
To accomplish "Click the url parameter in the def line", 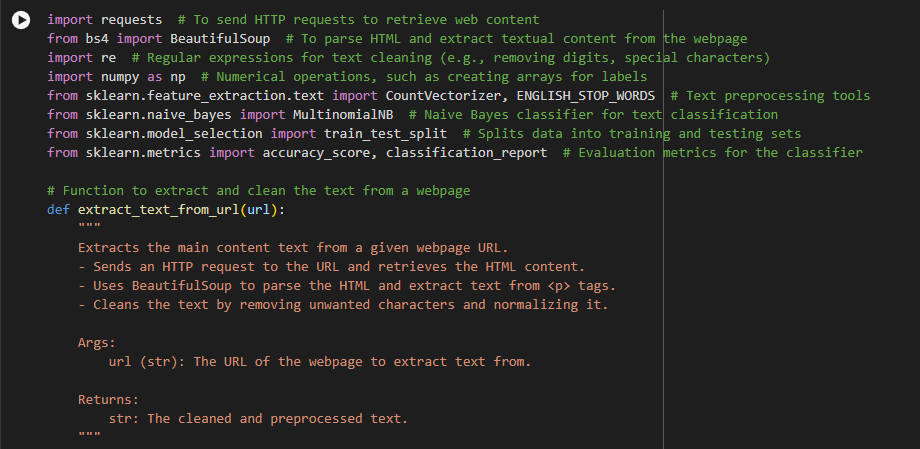I will 259,210.
